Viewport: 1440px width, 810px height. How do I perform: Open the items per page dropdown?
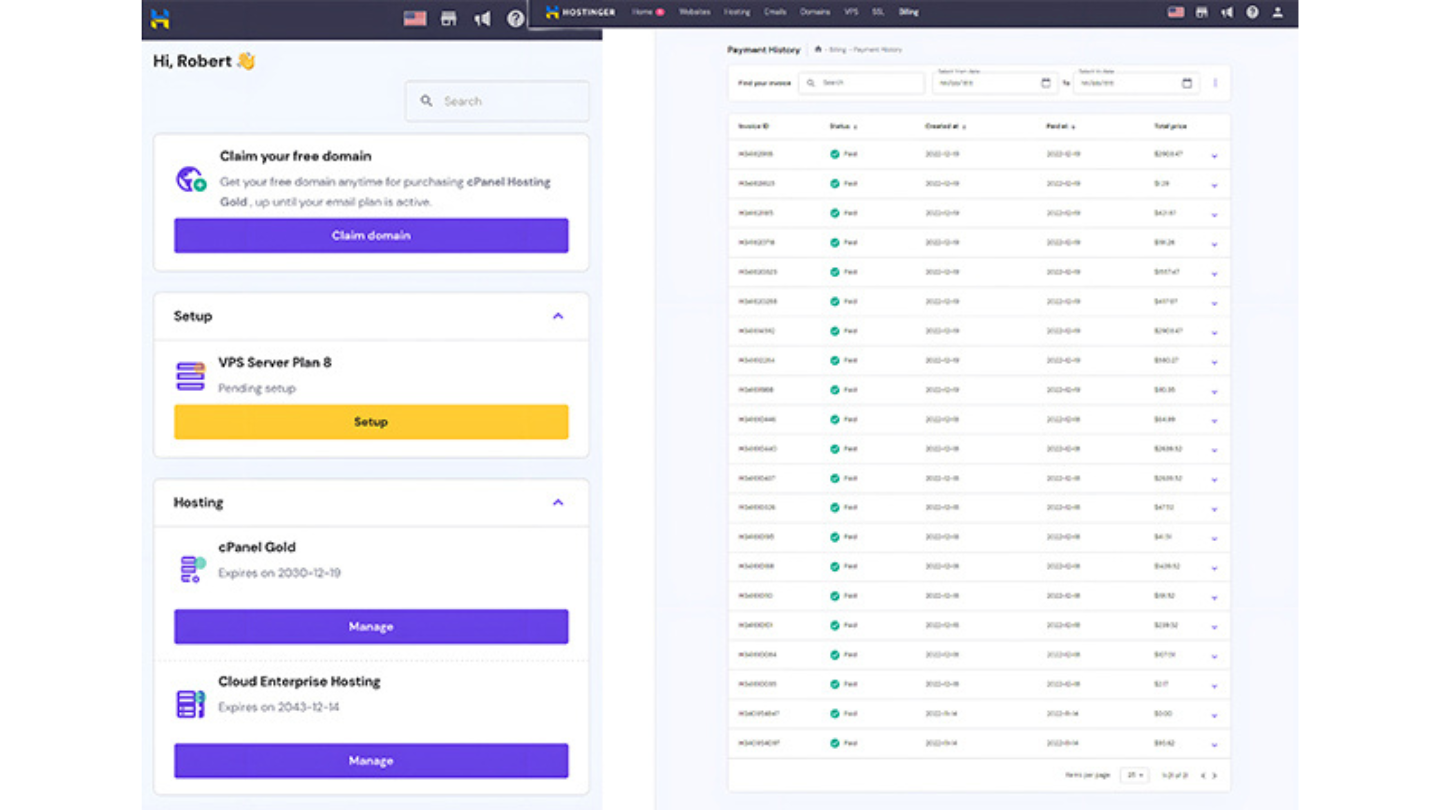click(x=1134, y=775)
